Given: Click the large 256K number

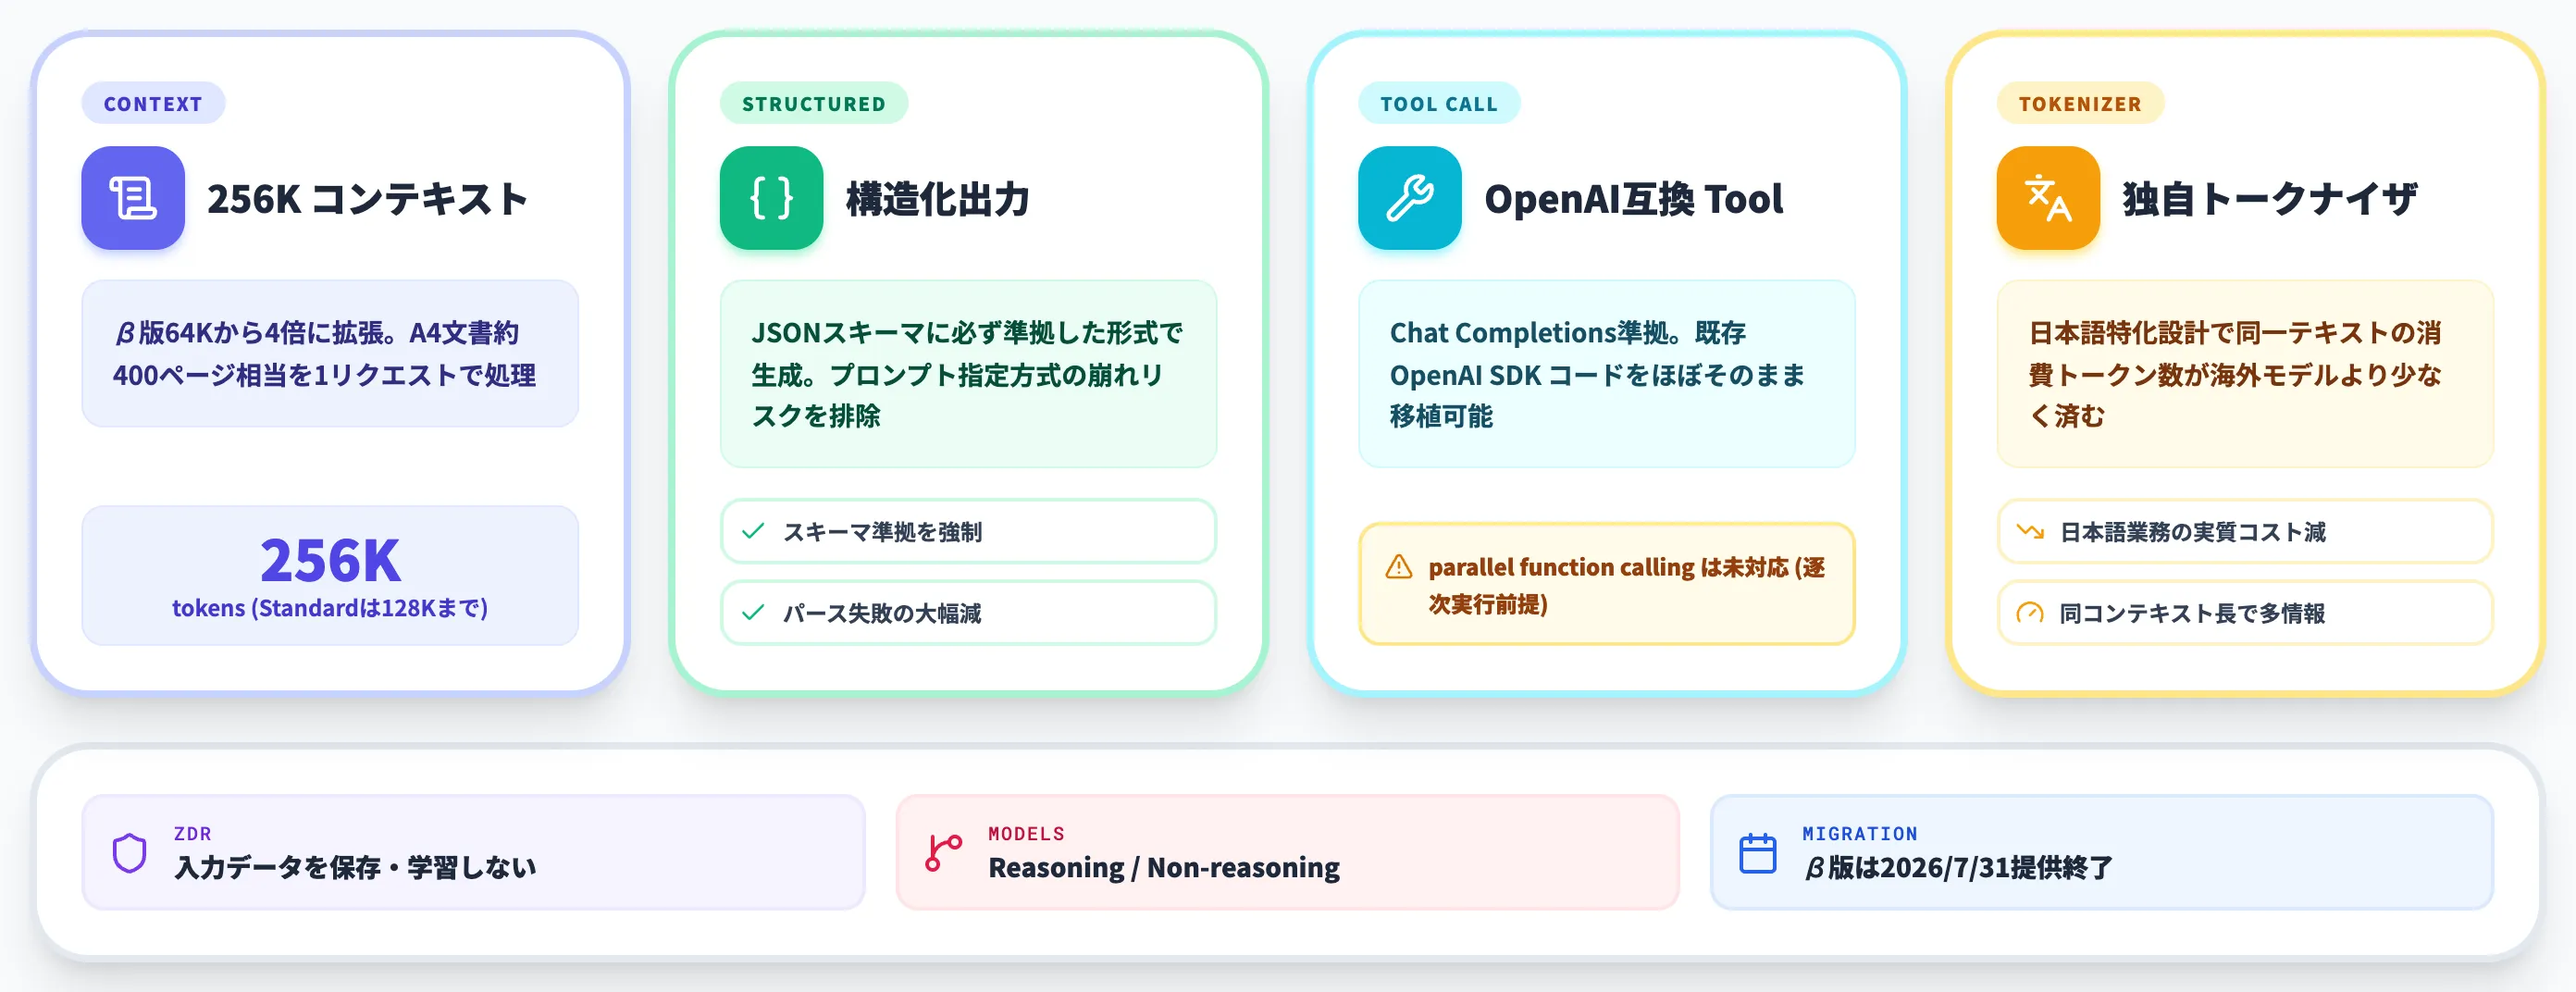Looking at the screenshot, I should click(x=330, y=560).
